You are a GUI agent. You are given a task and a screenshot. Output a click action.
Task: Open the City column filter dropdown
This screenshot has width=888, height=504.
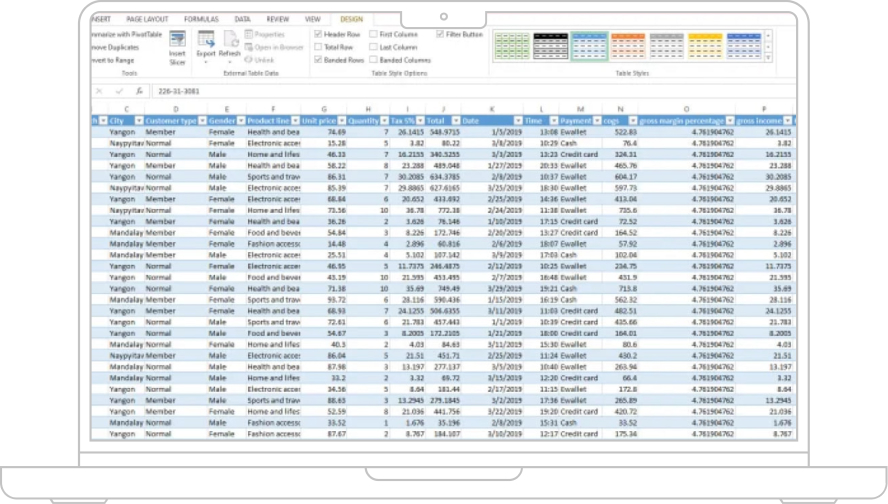click(x=138, y=121)
